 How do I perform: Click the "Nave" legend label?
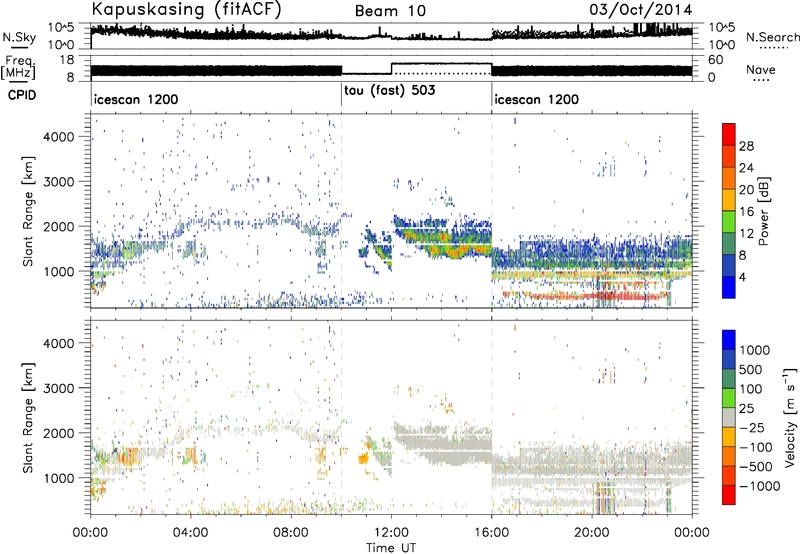[761, 70]
